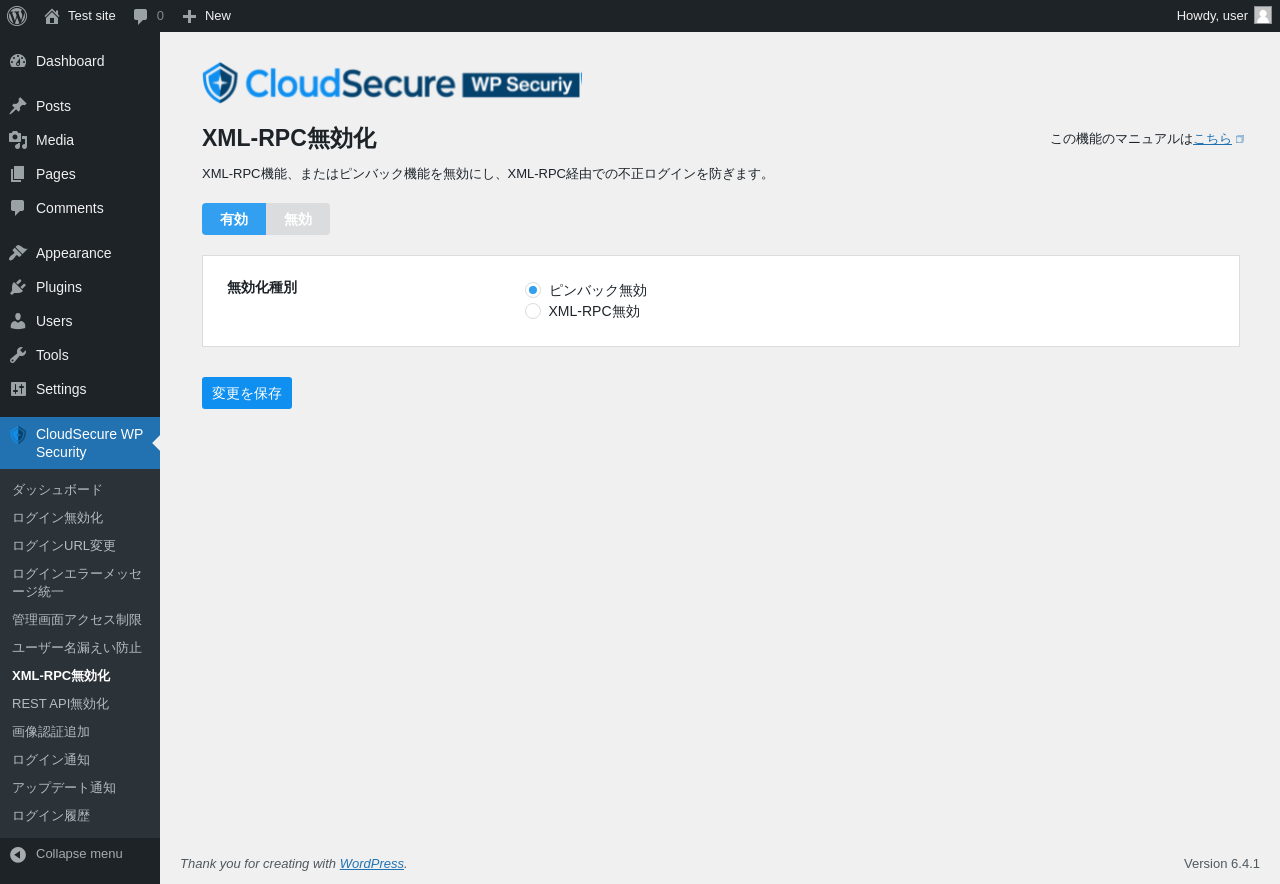1280x884 pixels.
Task: Open CloudSecure WP Security menu label
Action: click(x=90, y=443)
